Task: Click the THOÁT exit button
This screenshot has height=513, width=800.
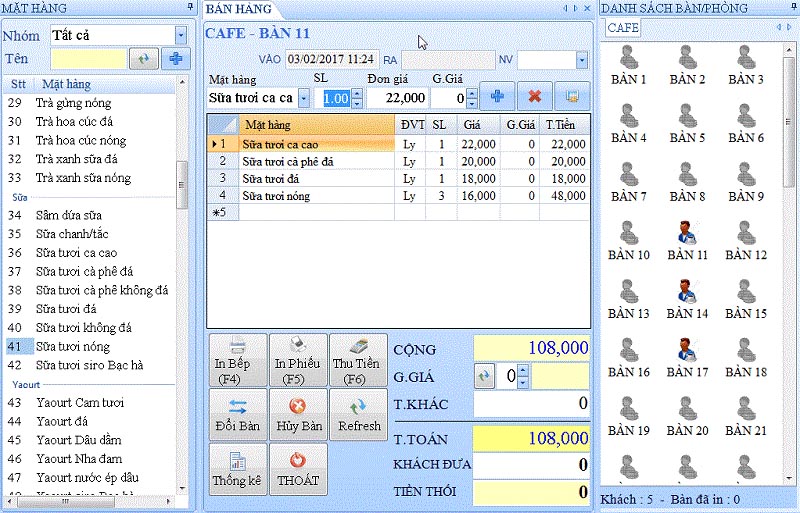Action: tap(297, 469)
